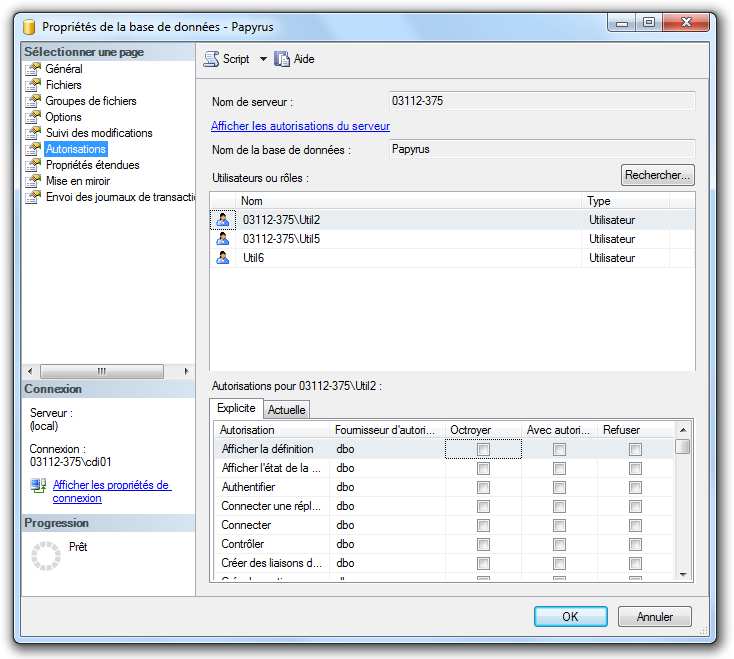
Task: Switch to the Actuelle tab
Action: click(287, 409)
